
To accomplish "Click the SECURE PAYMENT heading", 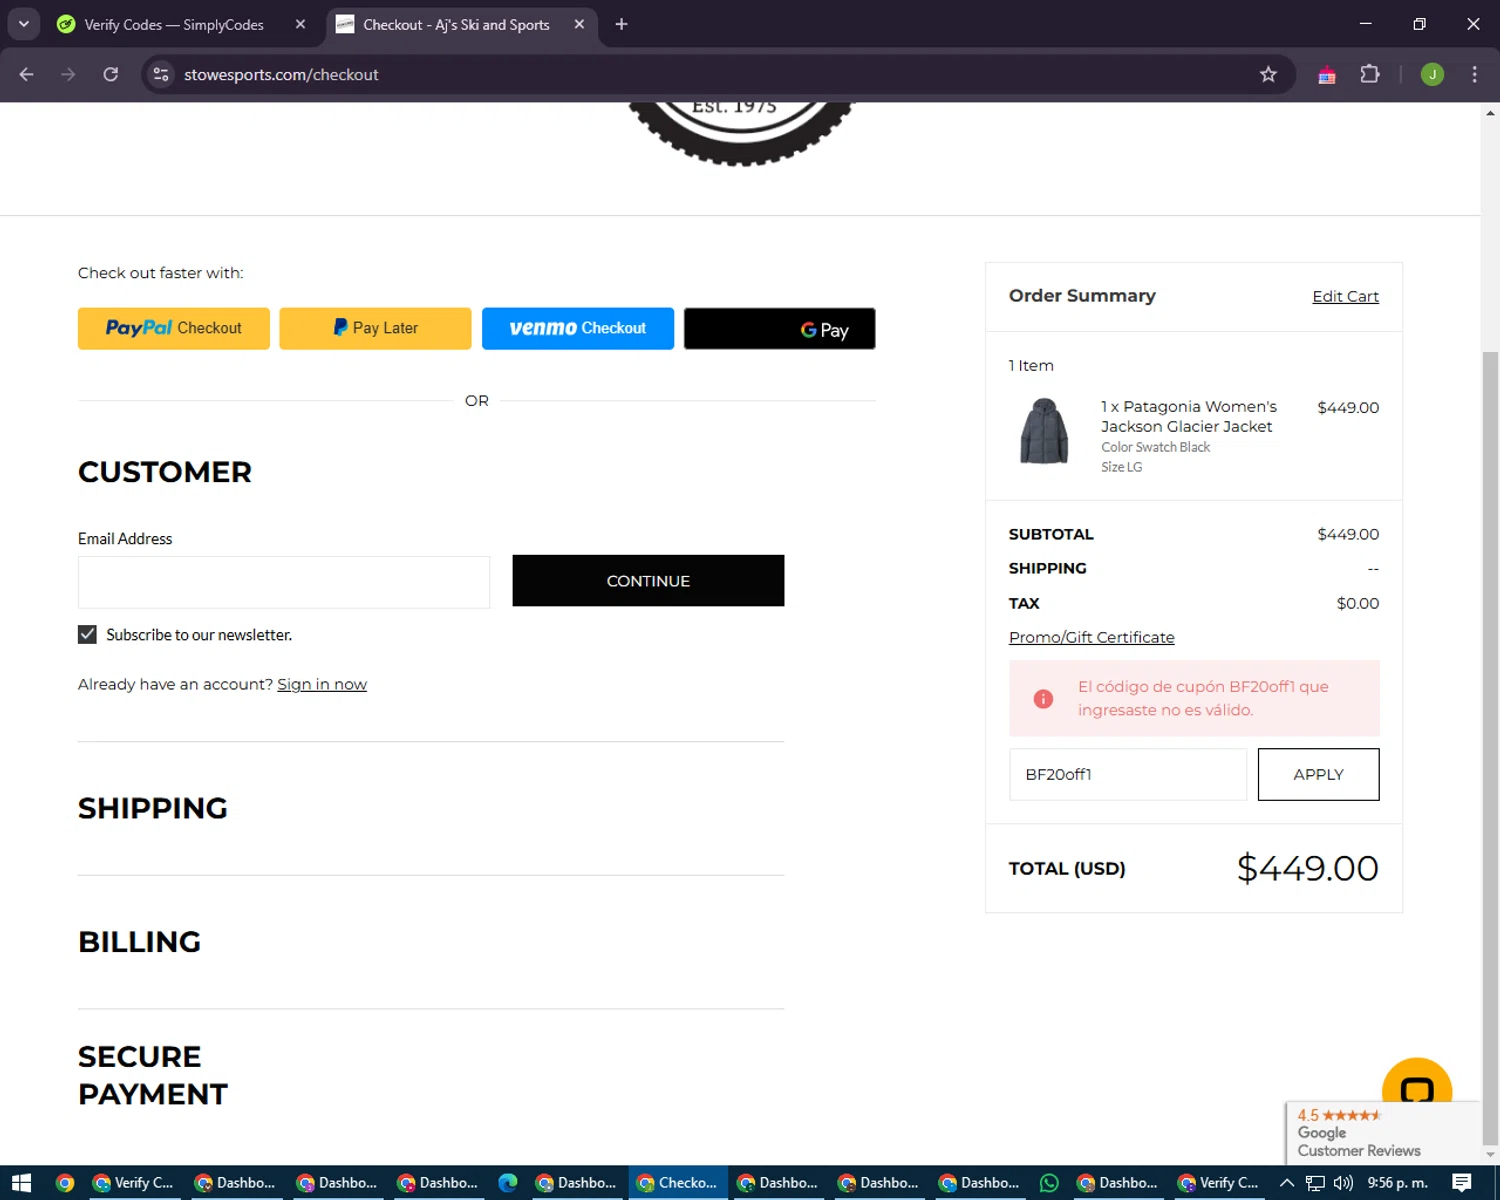I will 153,1075.
